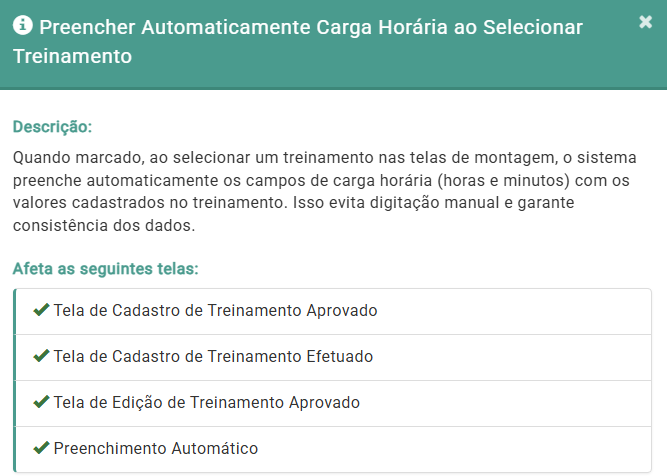Click the info icon in the header
667x476 pixels.
point(22,28)
